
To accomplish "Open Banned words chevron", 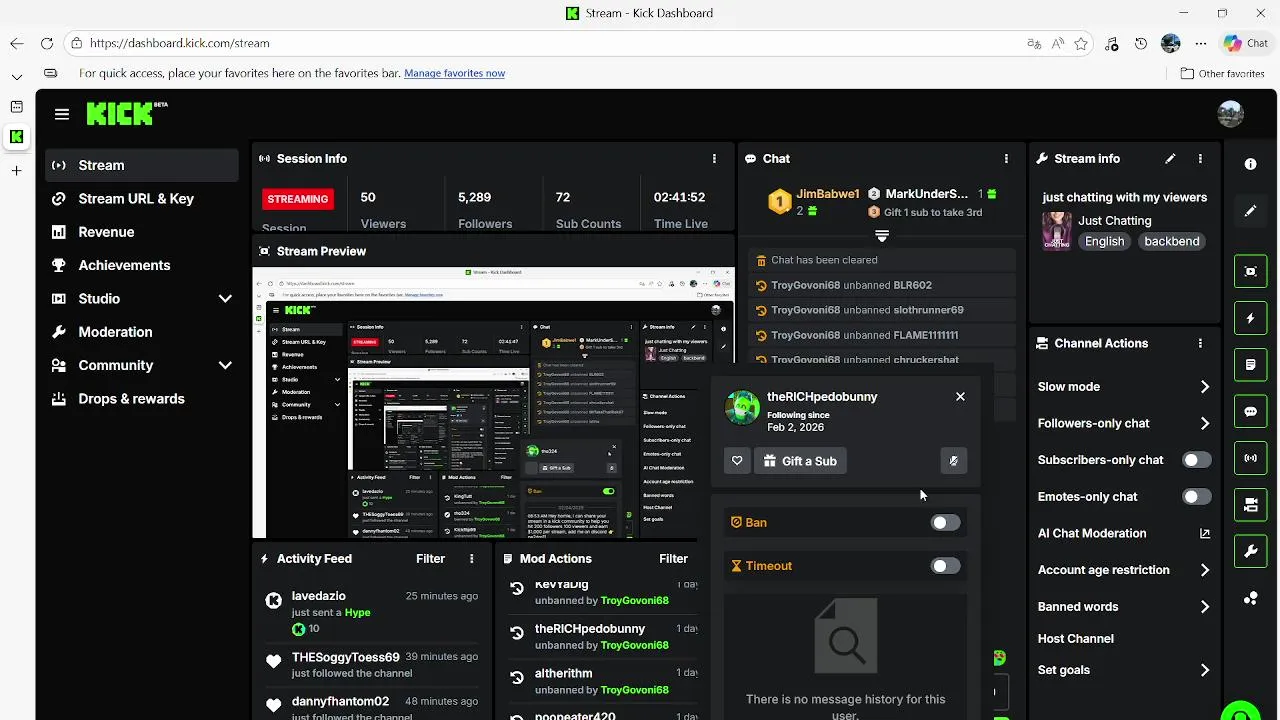I will (1204, 607).
